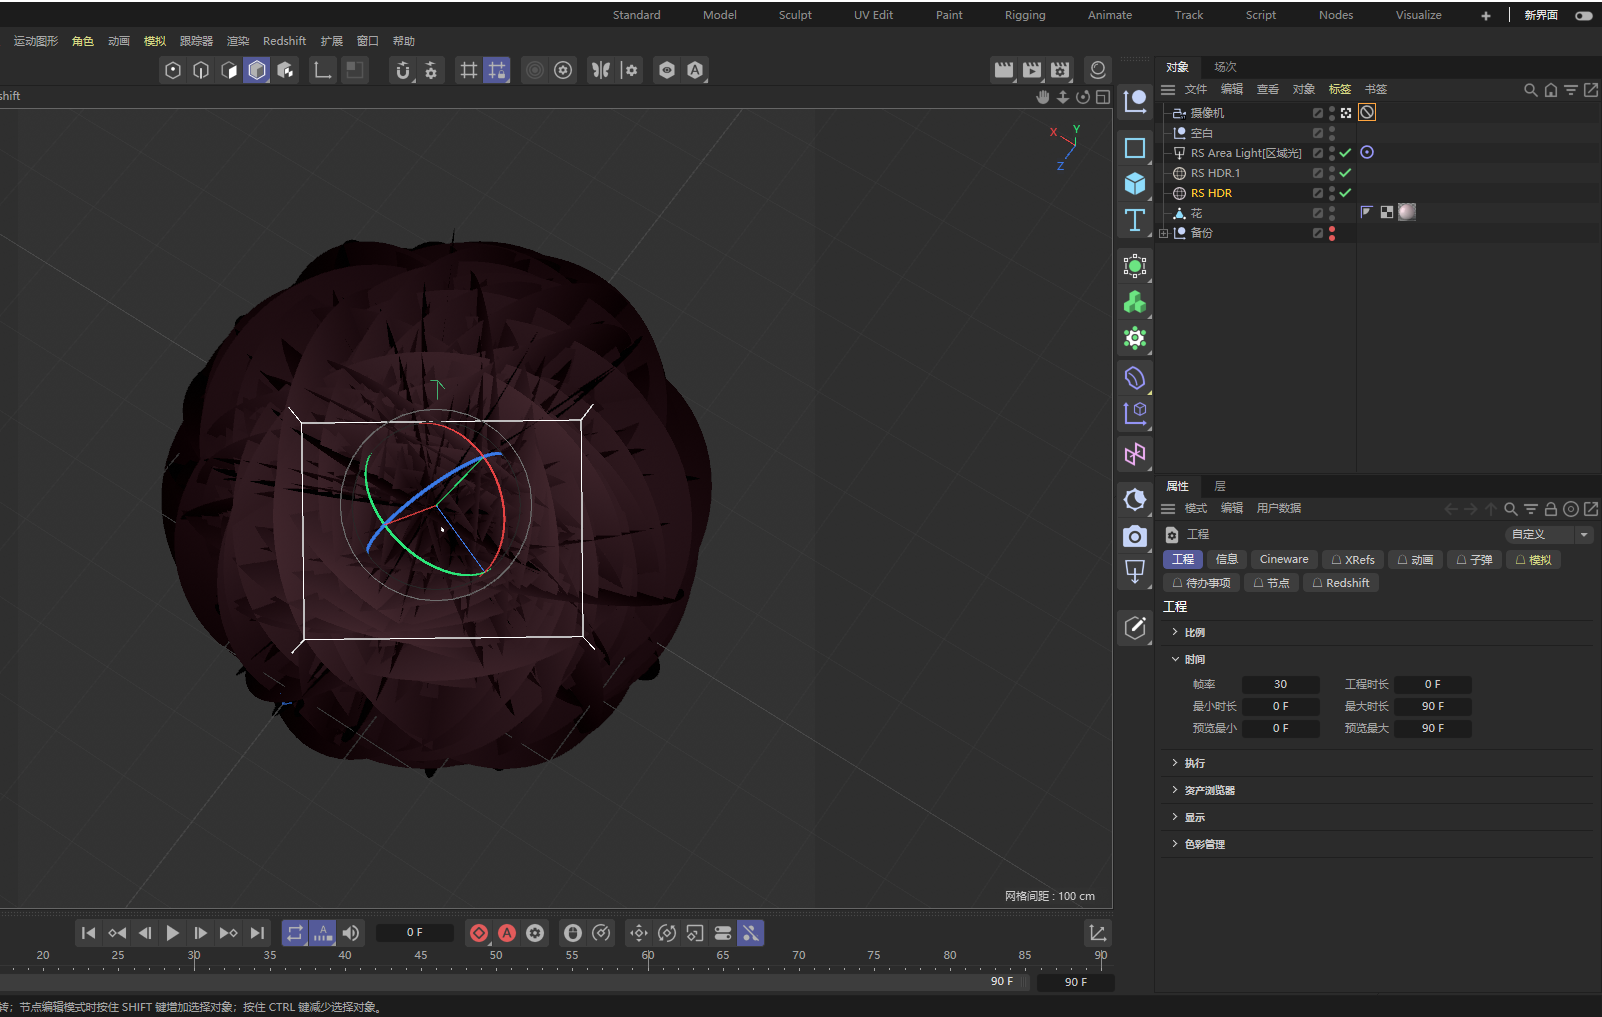
Task: Open the Object Manager filter icon
Action: coord(1571,90)
